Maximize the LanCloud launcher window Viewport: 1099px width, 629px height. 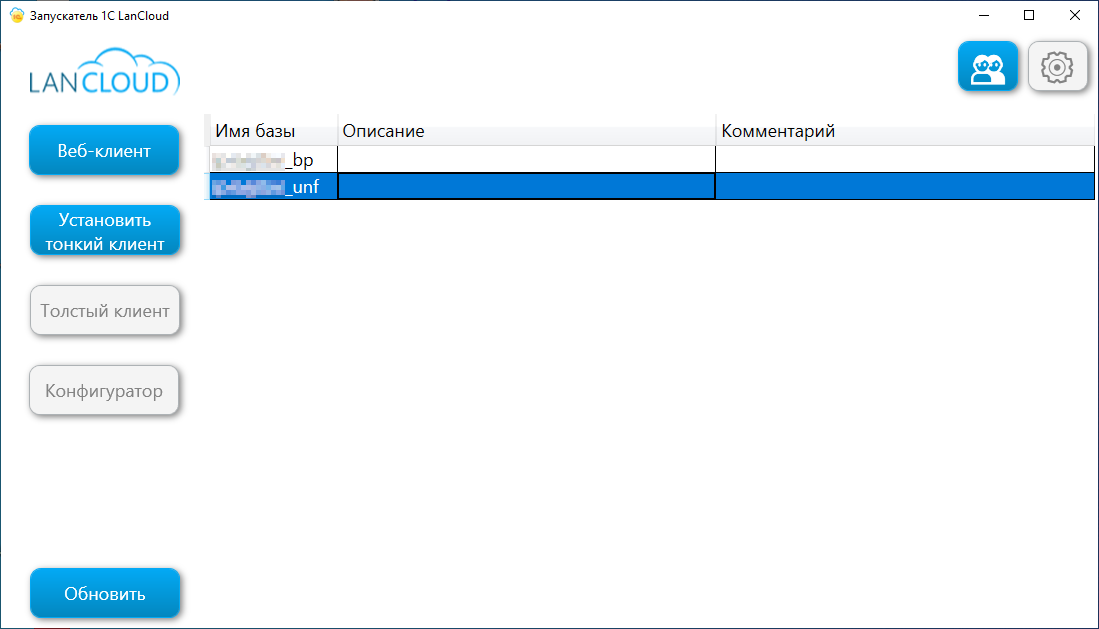click(1029, 15)
